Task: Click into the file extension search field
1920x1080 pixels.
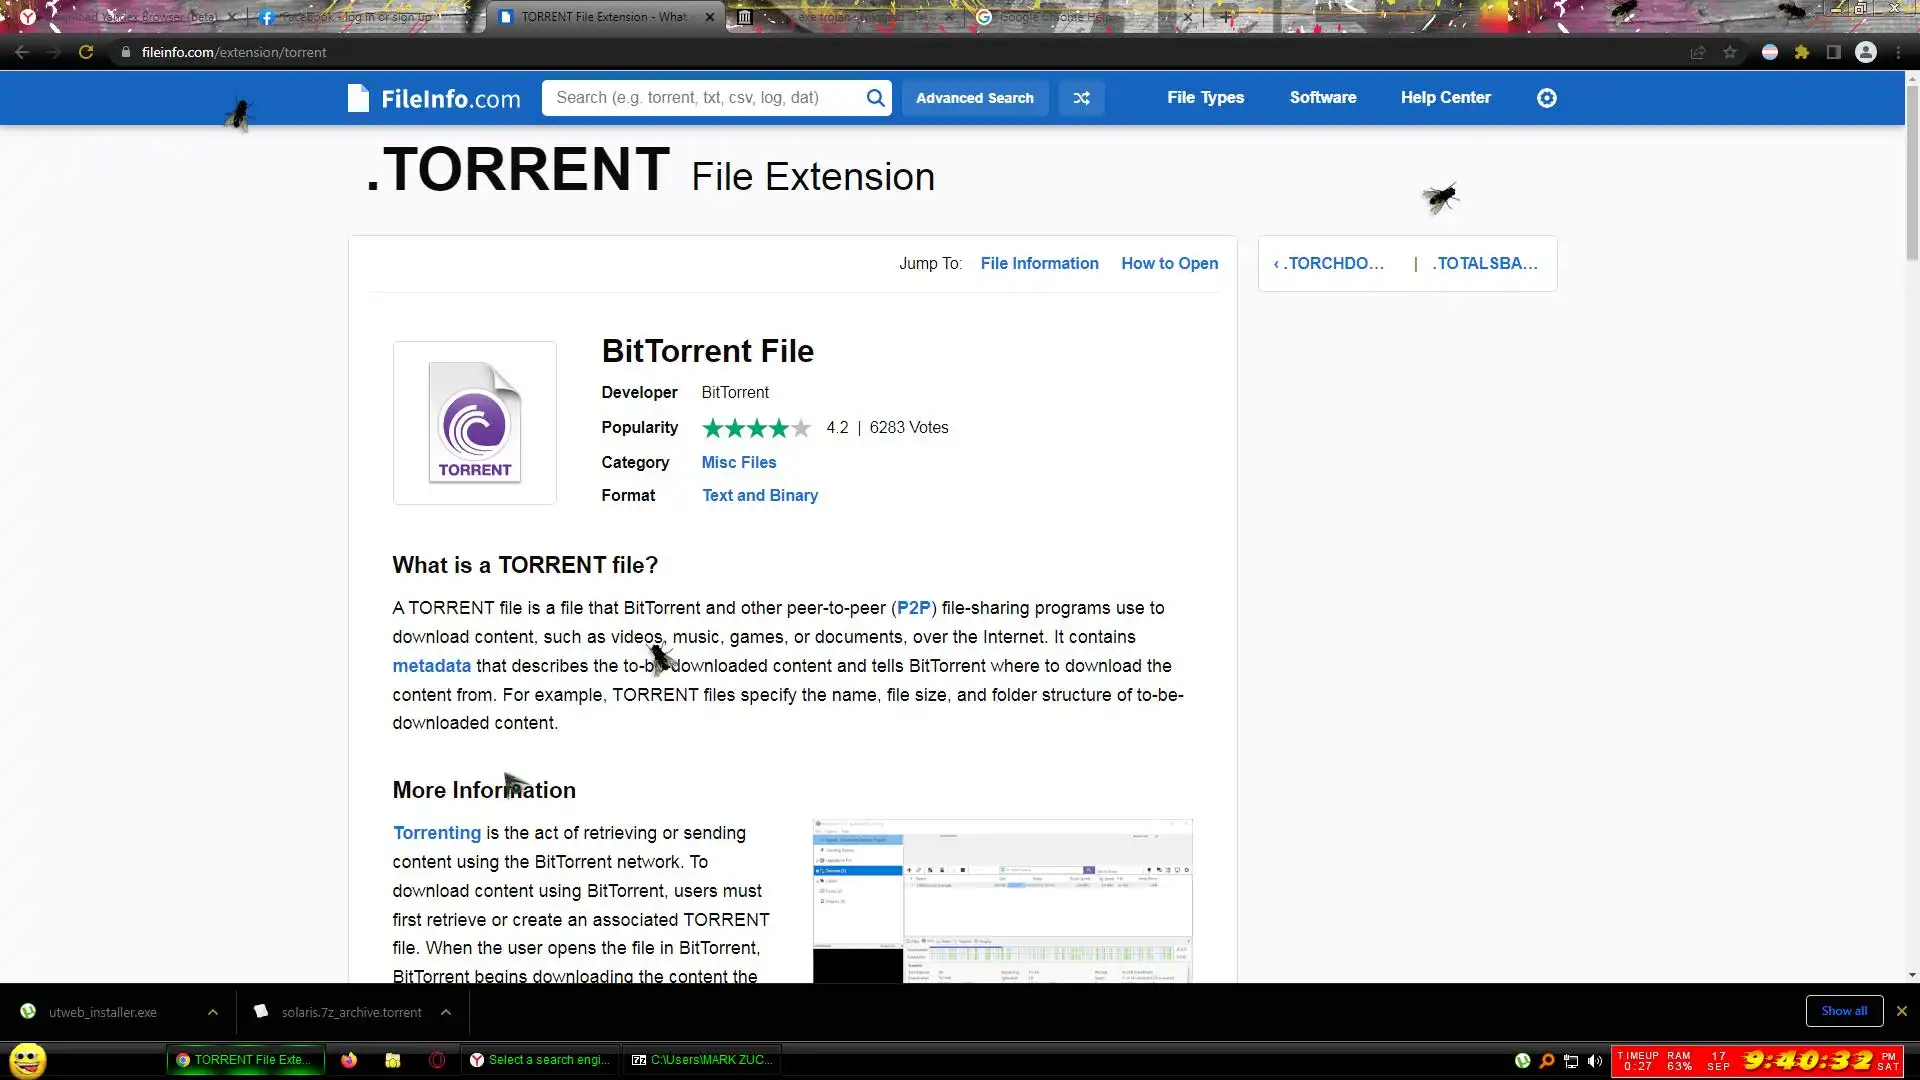Action: point(700,98)
